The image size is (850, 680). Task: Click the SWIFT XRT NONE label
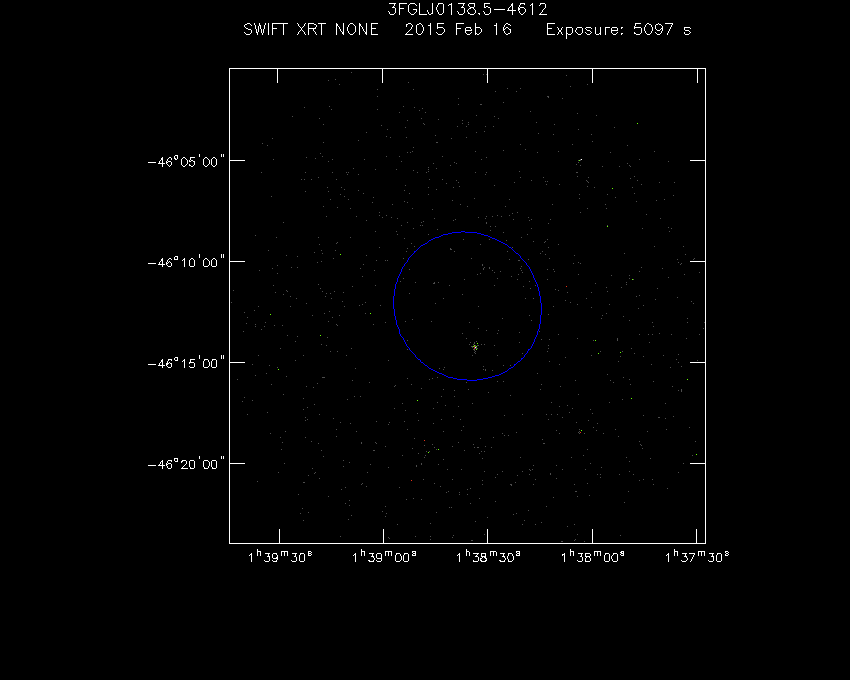311,29
